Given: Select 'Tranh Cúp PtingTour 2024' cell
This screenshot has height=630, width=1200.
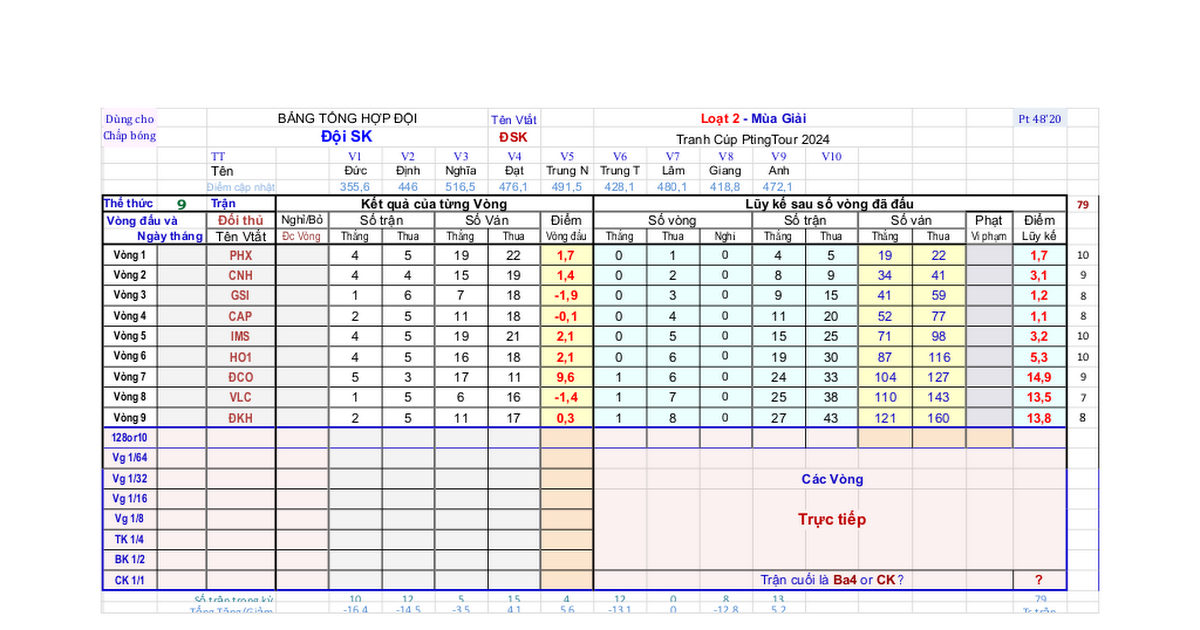Looking at the screenshot, I should 753,139.
